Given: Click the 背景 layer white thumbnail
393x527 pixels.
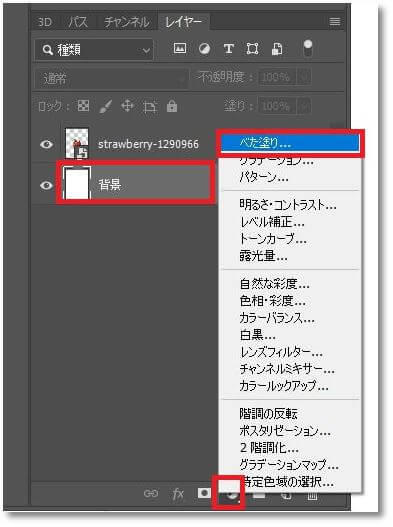Looking at the screenshot, I should tap(77, 184).
